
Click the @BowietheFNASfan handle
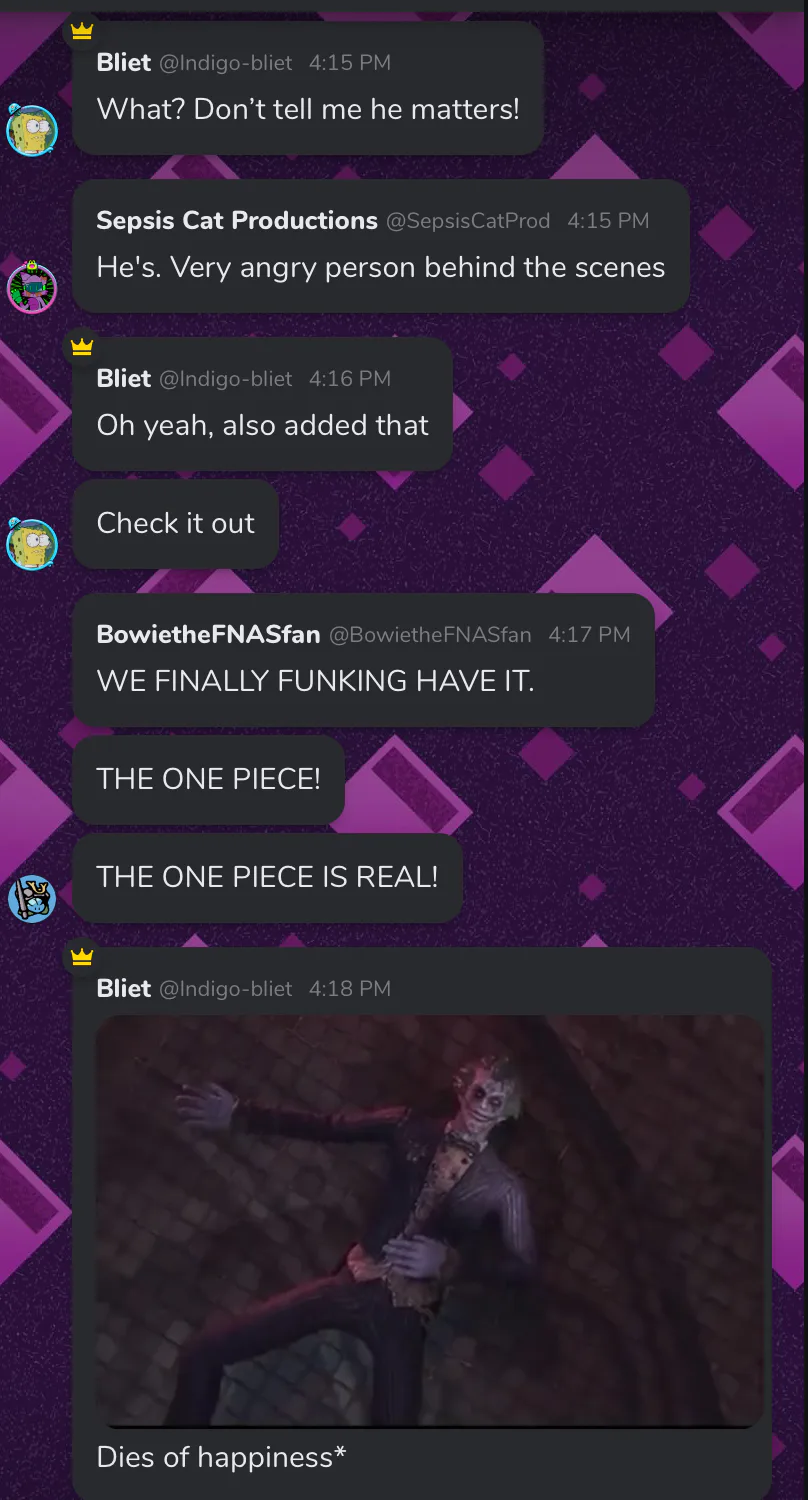point(430,635)
